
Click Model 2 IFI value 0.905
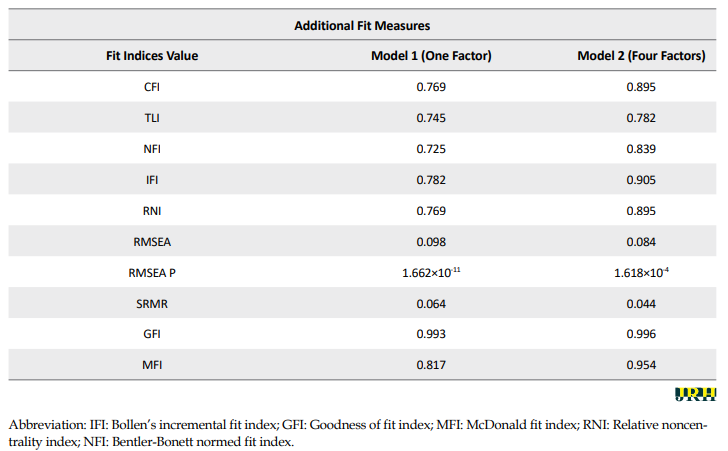tap(640, 180)
